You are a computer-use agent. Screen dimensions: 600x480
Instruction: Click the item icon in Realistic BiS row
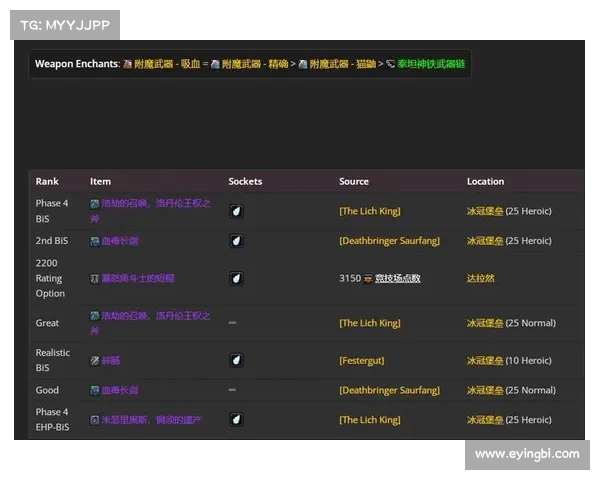tap(95, 360)
